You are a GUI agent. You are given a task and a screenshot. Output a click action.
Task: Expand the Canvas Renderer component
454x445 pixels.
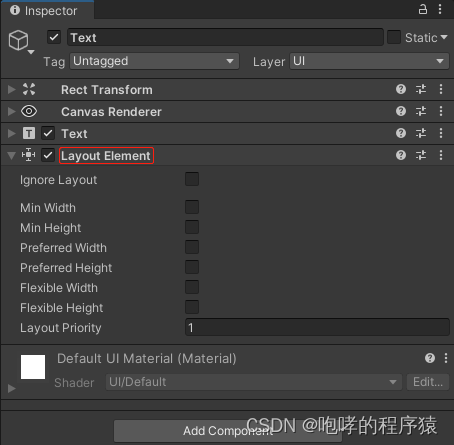pos(12,111)
